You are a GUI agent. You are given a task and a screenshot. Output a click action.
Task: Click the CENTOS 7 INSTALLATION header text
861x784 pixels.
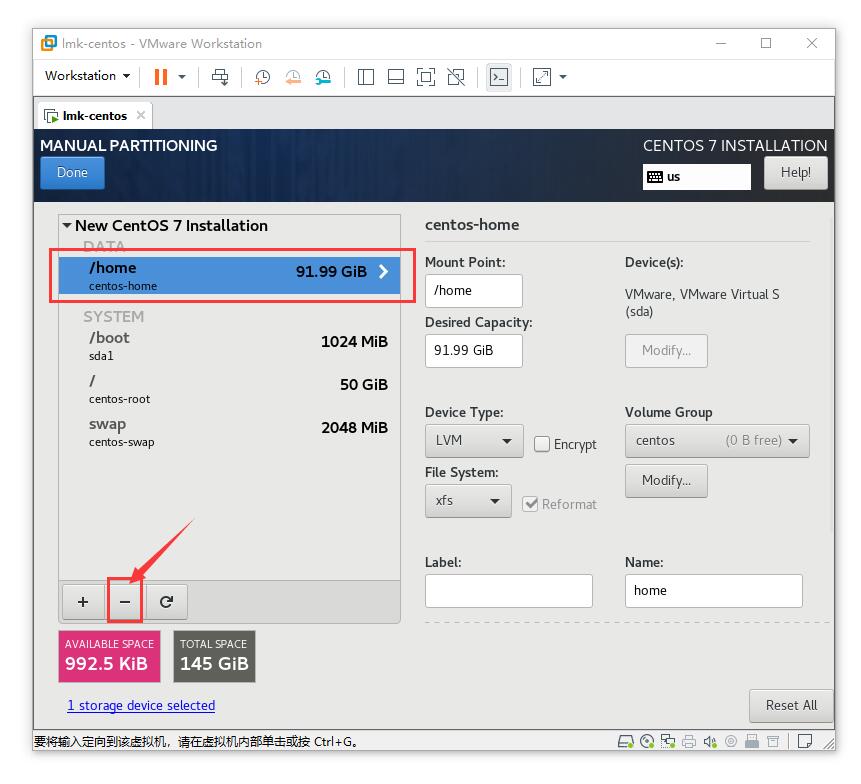tap(735, 145)
